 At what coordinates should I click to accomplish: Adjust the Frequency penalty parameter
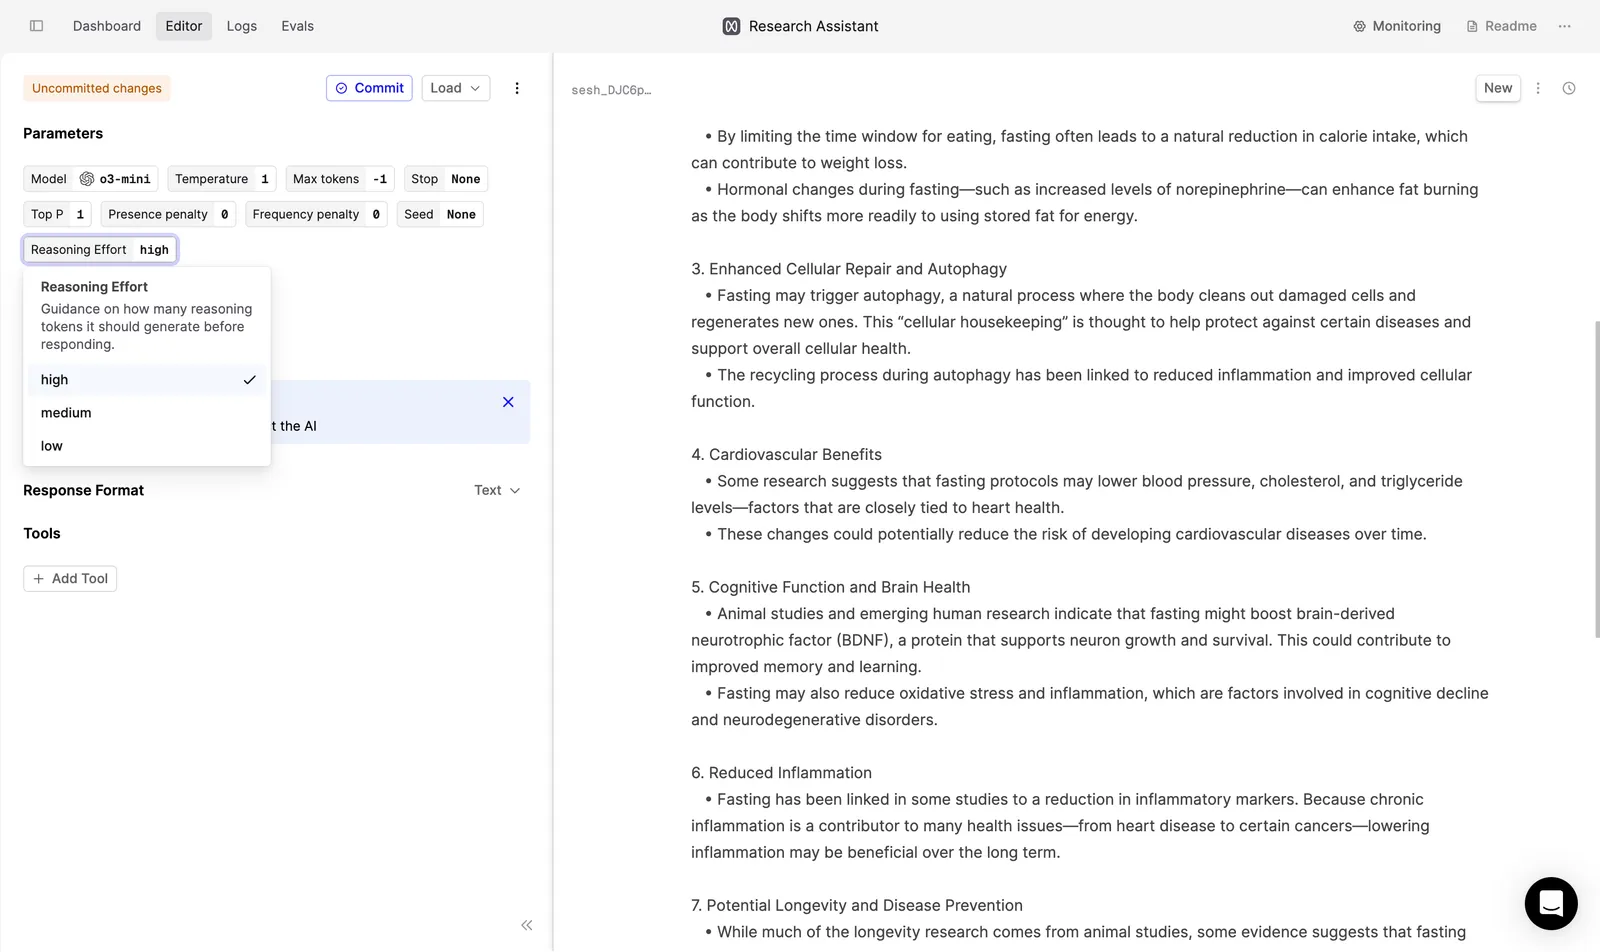point(316,214)
